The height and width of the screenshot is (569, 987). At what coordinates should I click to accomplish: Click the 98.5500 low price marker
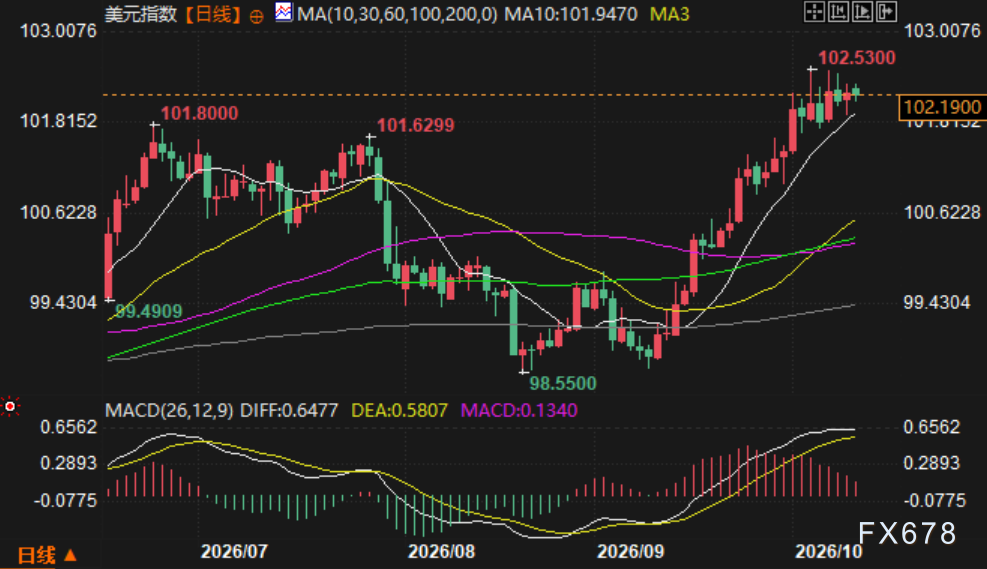(563, 383)
